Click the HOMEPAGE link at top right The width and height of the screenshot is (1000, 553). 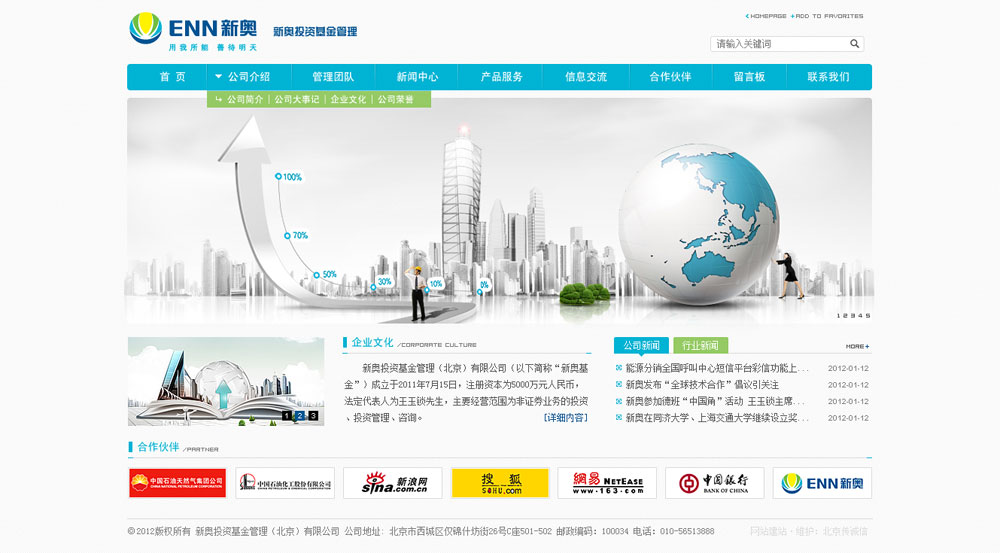[767, 16]
